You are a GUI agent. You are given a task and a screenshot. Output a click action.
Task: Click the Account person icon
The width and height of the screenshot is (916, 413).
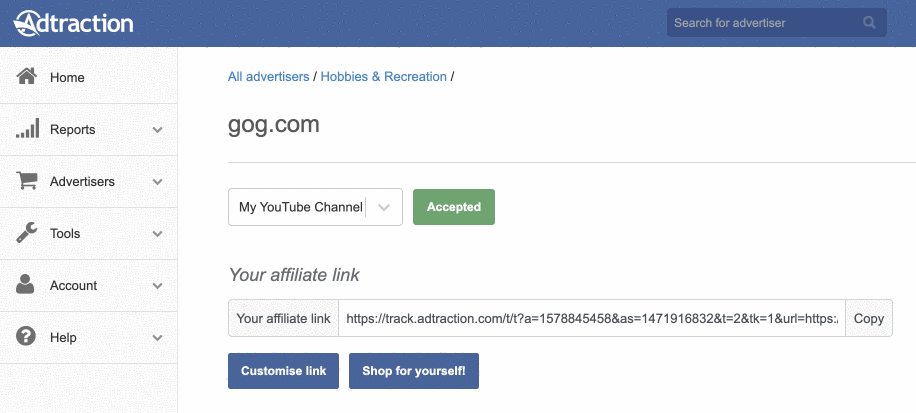pos(25,284)
